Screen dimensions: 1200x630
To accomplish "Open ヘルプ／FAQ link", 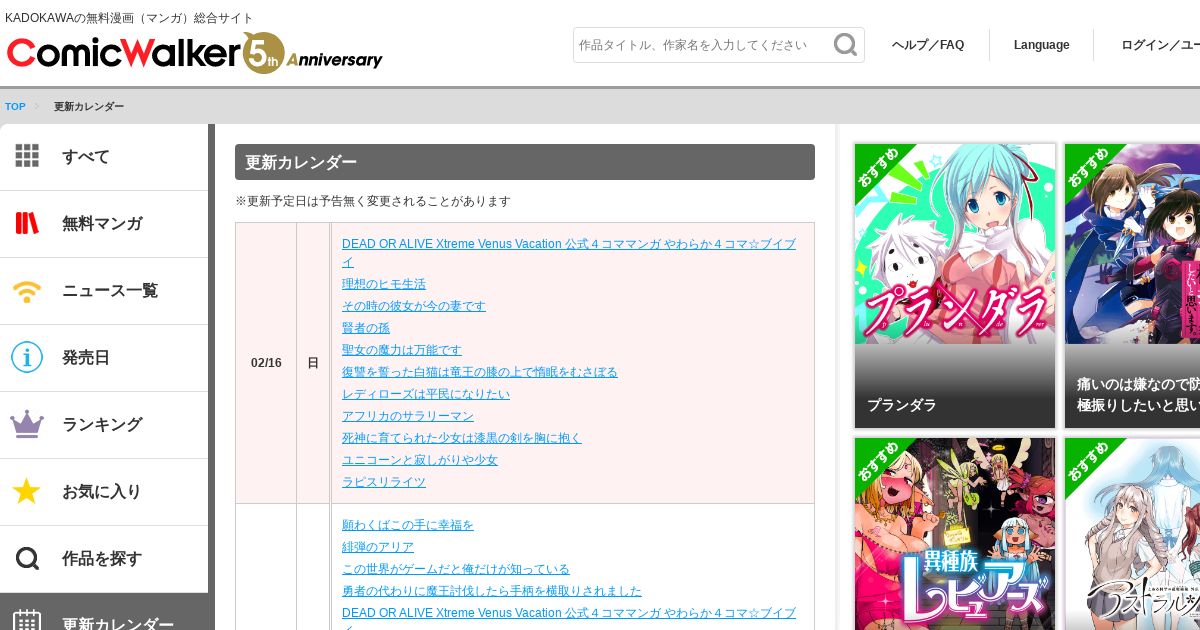I will pyautogui.click(x=928, y=45).
